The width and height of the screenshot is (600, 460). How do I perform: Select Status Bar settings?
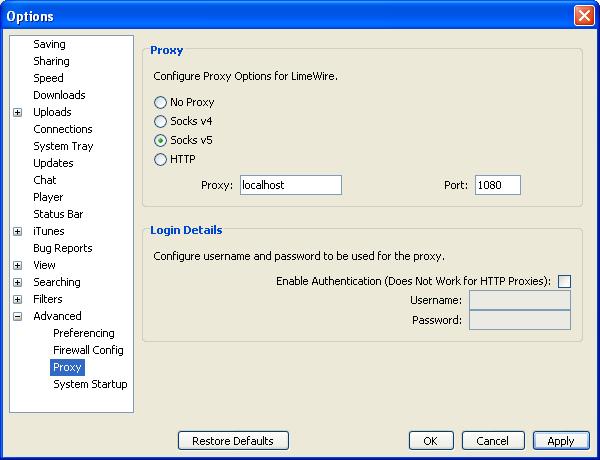[x=58, y=214]
